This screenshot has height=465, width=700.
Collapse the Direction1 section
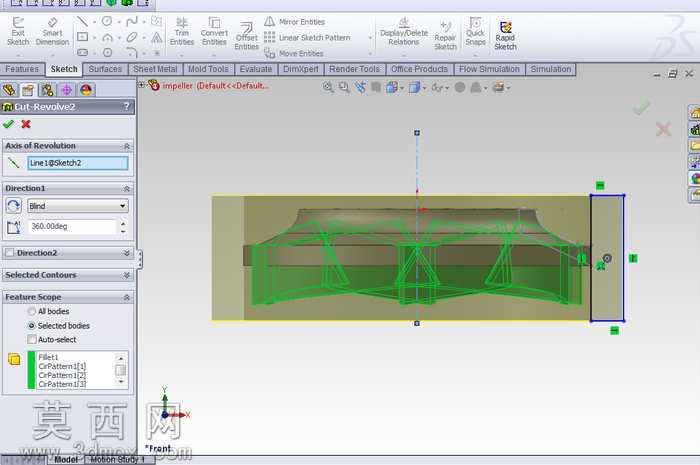[x=127, y=189]
